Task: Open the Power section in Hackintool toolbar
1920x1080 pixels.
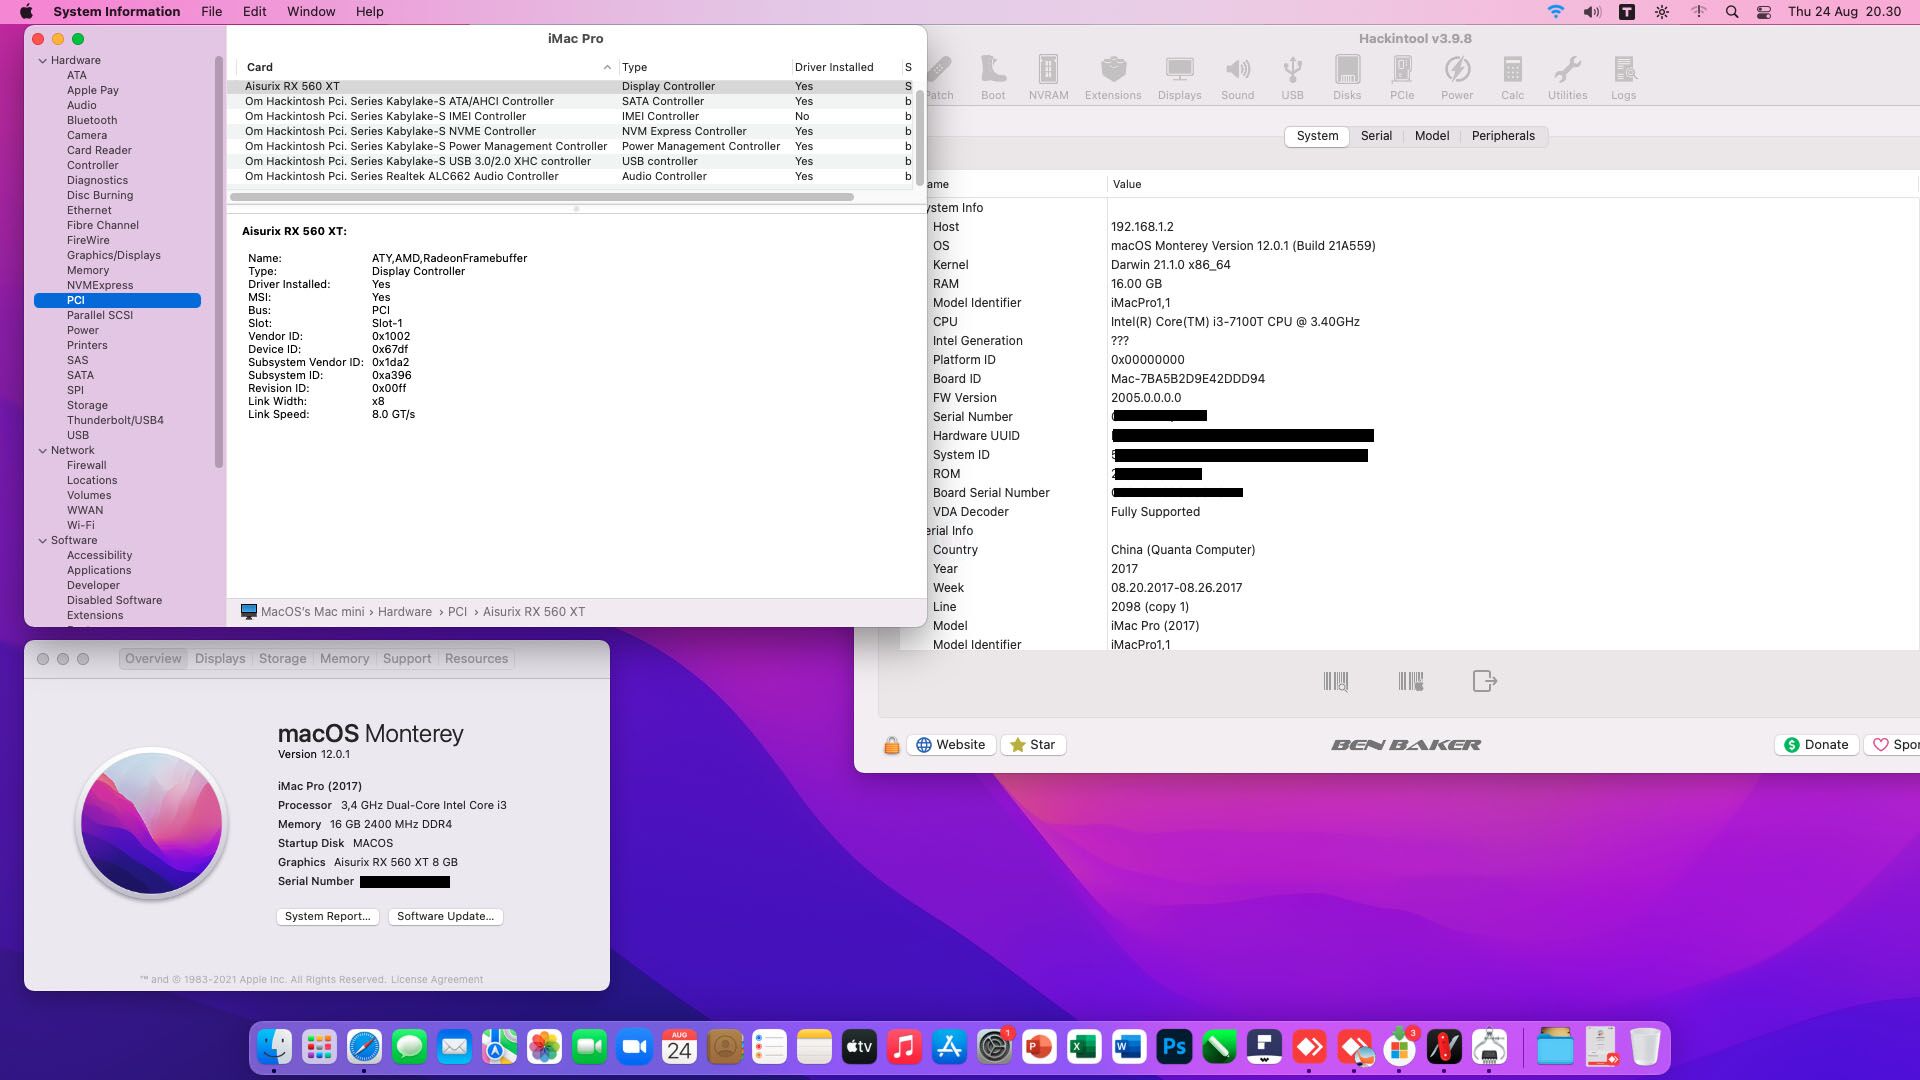Action: coord(1457,78)
